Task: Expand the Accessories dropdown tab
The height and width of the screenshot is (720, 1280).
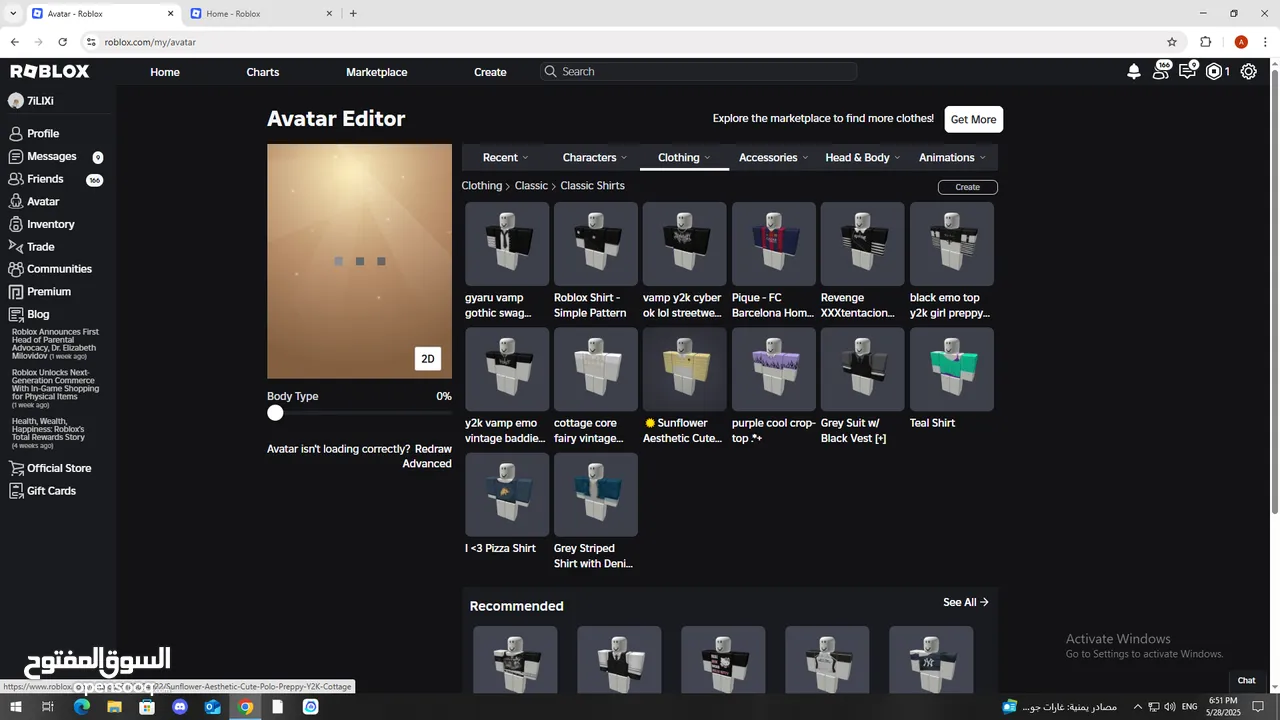Action: (x=774, y=158)
